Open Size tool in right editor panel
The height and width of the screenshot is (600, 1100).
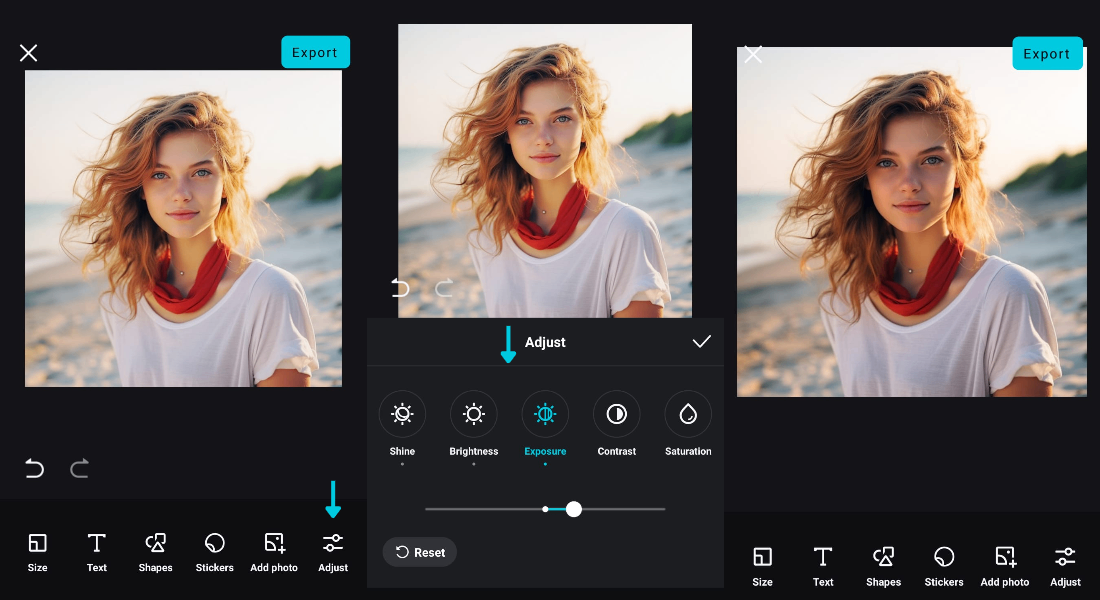(x=763, y=567)
